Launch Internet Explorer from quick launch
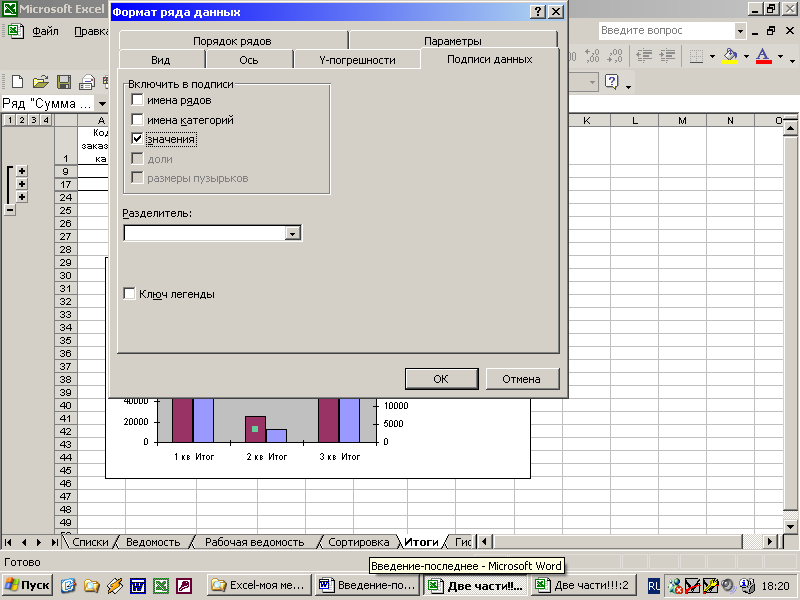Image resolution: width=800 pixels, height=600 pixels. pyautogui.click(x=68, y=585)
